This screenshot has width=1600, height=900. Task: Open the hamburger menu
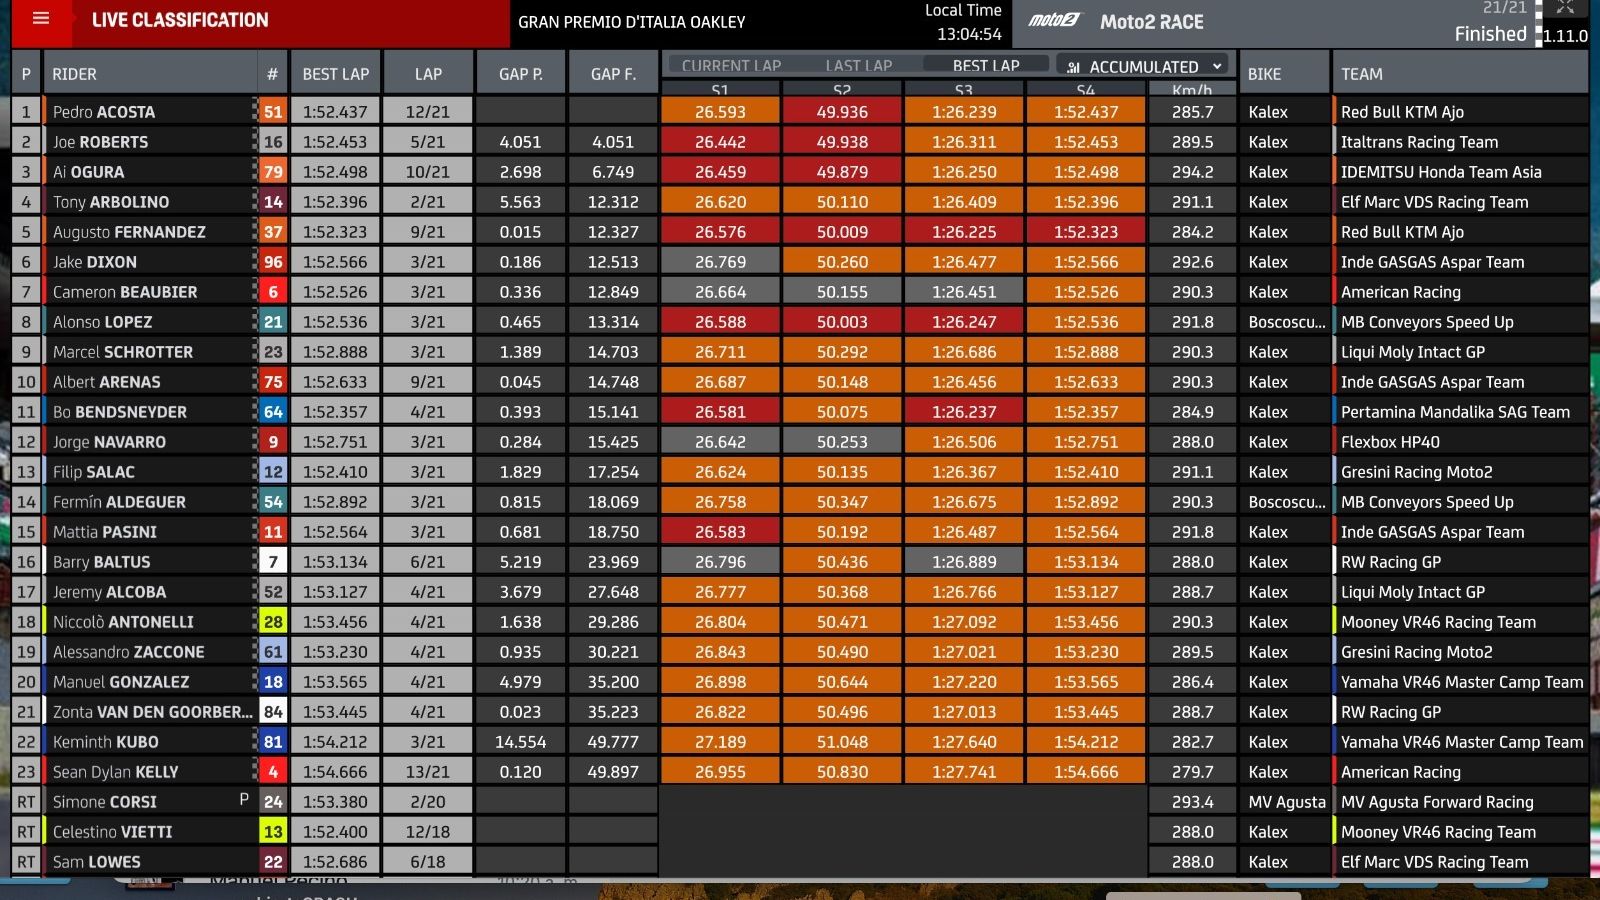pos(39,20)
